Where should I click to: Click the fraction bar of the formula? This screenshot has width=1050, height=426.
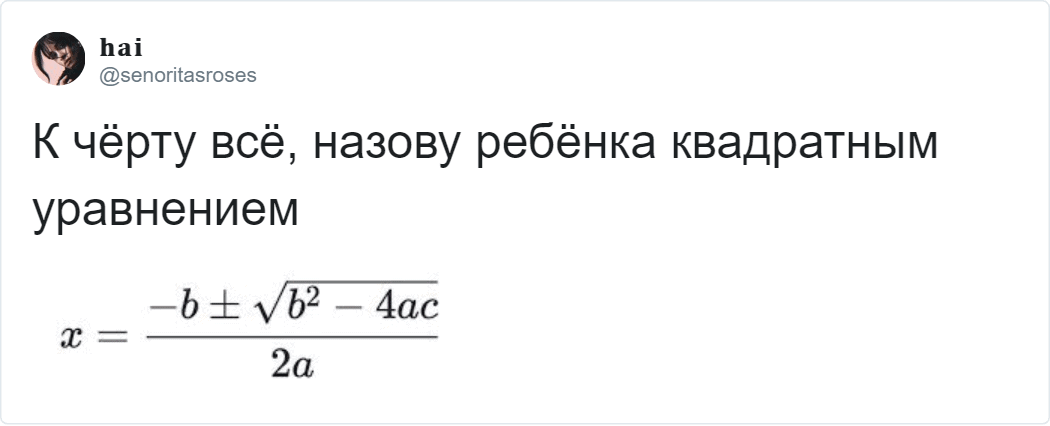click(292, 336)
